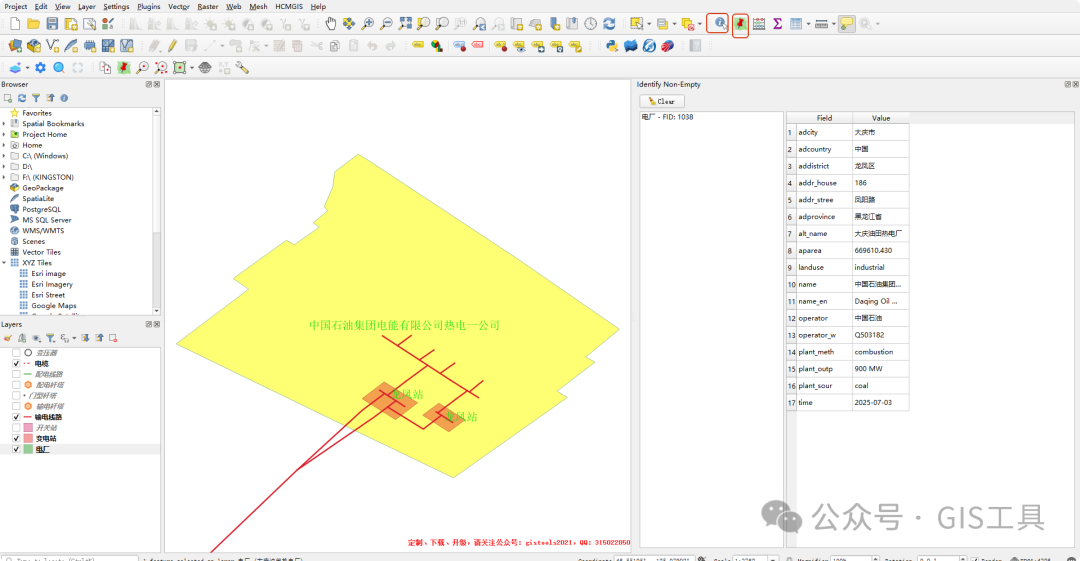Enable the 输电杆塔 layer checkbox
Viewport: 1080px width, 561px height.
tap(17, 406)
